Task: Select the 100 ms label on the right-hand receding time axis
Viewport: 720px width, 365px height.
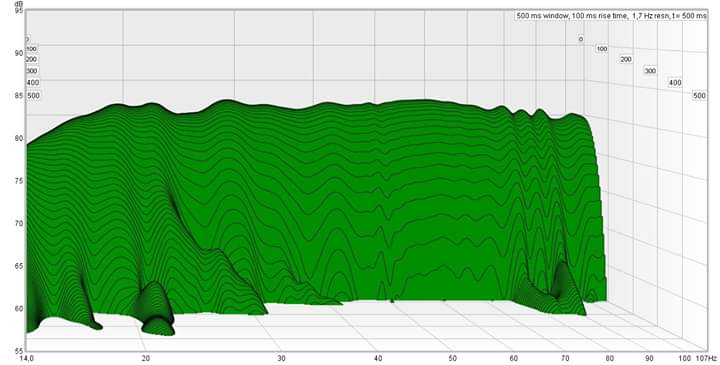Action: 602,49
